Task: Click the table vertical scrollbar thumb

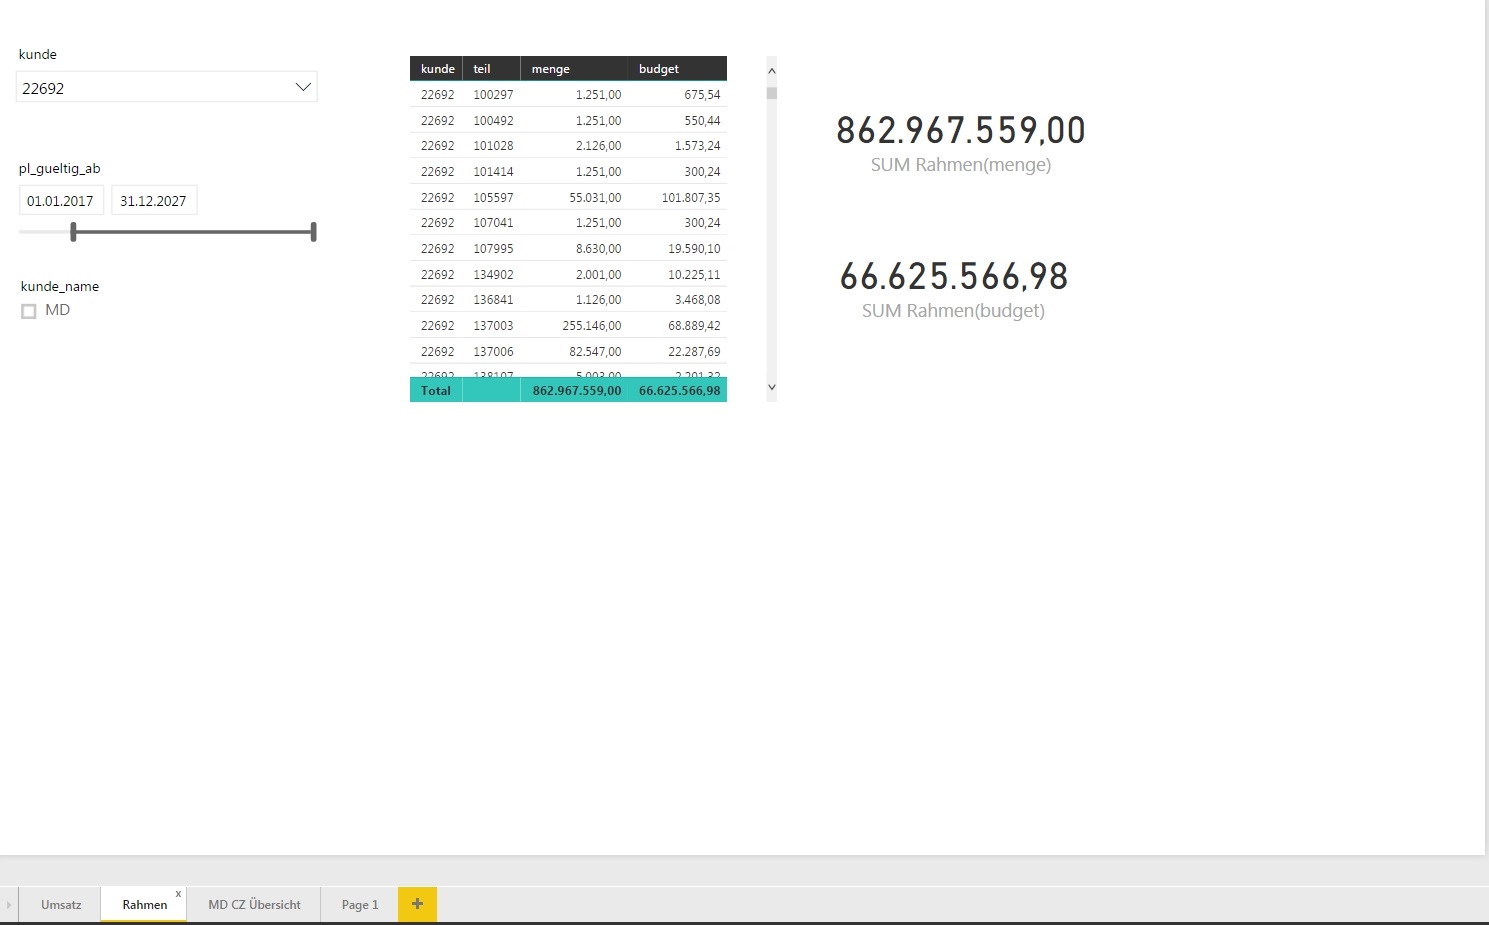Action: 772,93
